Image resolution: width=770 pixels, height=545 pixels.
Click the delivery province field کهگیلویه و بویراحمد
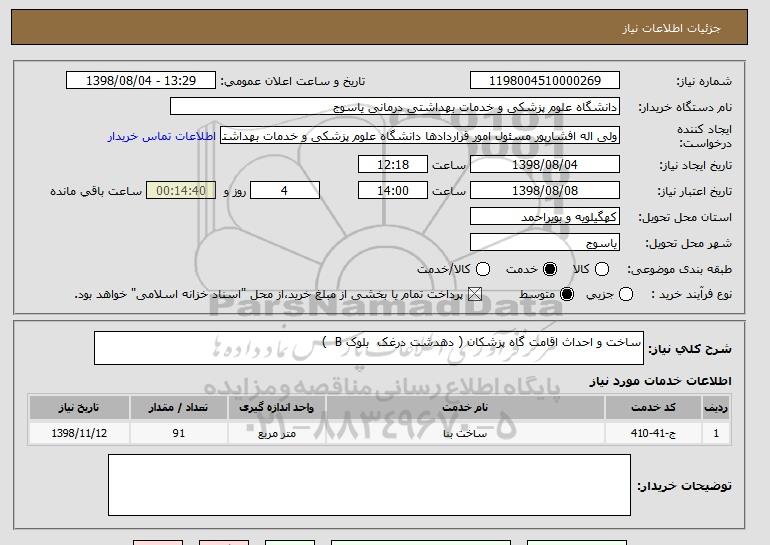coord(545,217)
